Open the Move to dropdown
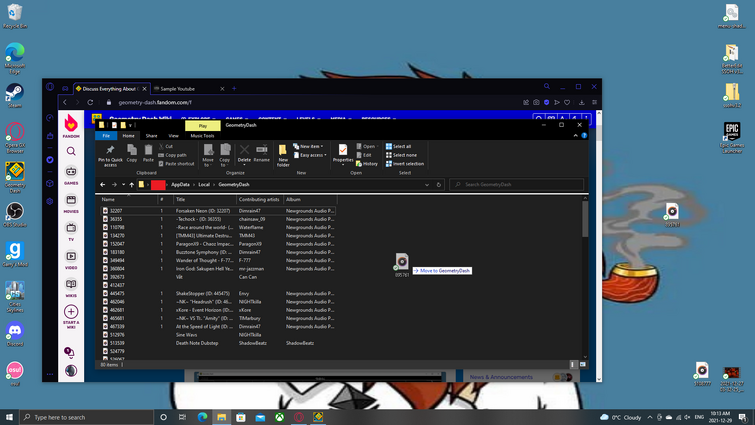The image size is (755, 425). 208,155
